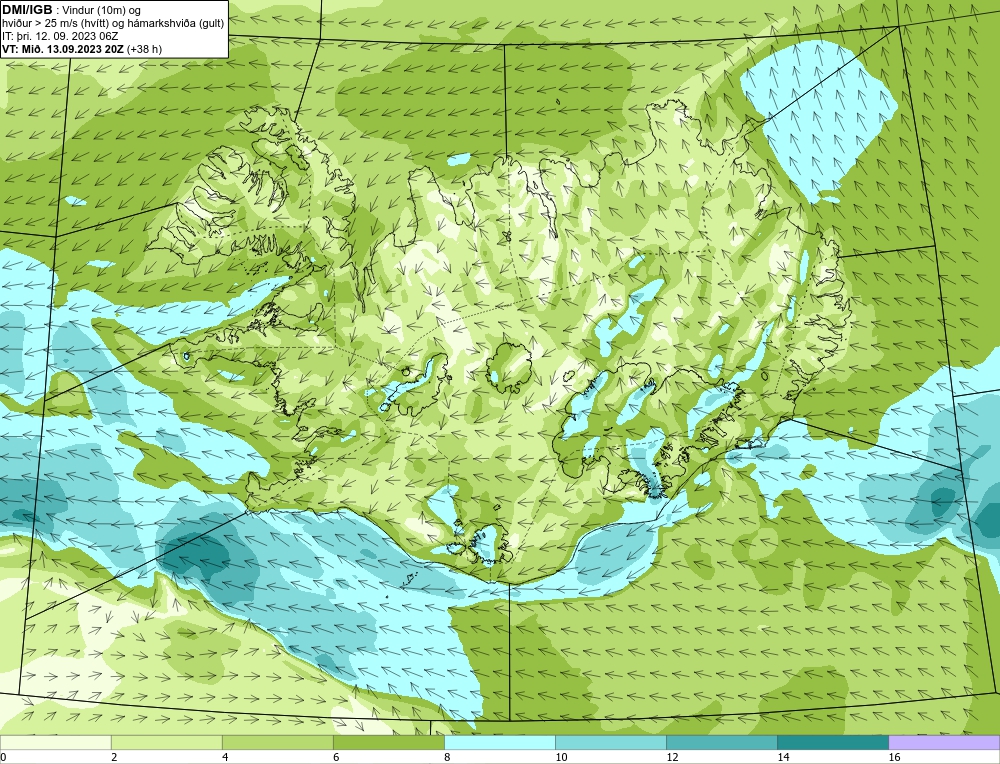Click the 6–8 m/s dark green swatch
This screenshot has height=764, width=1000.
[x=388, y=742]
